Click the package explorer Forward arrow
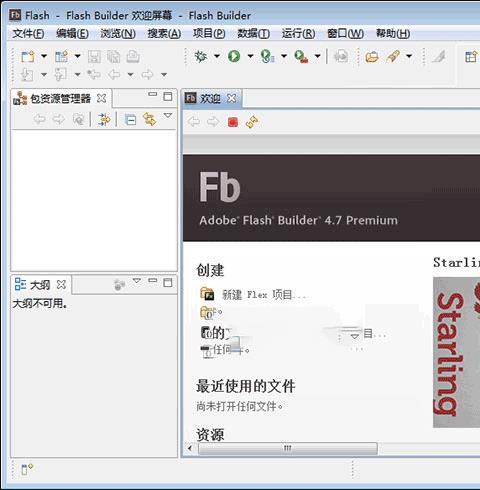The image size is (480, 490). [59, 119]
